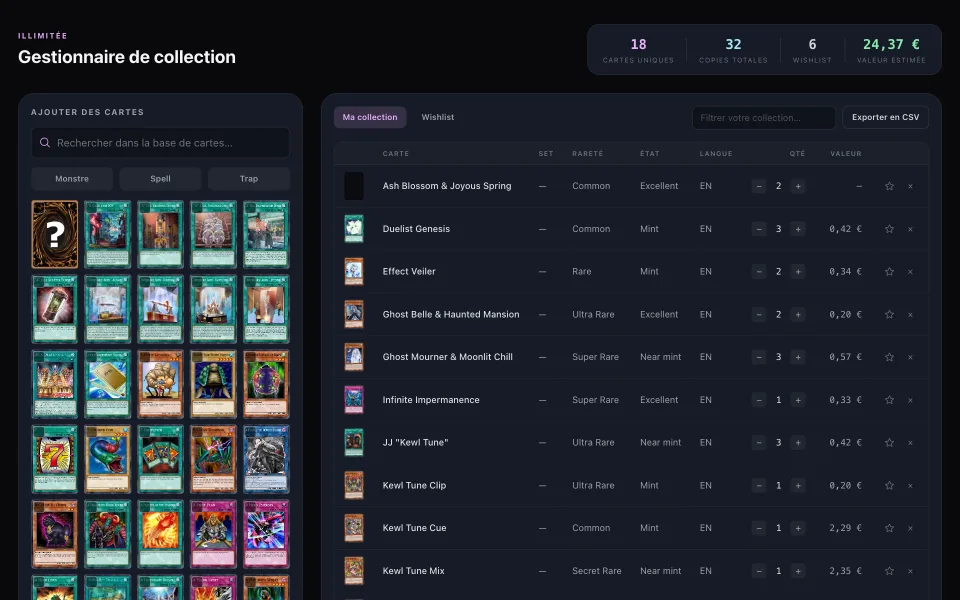The width and height of the screenshot is (960, 600).
Task: Select the question mark unknown card thumbnail
Action: (54, 234)
